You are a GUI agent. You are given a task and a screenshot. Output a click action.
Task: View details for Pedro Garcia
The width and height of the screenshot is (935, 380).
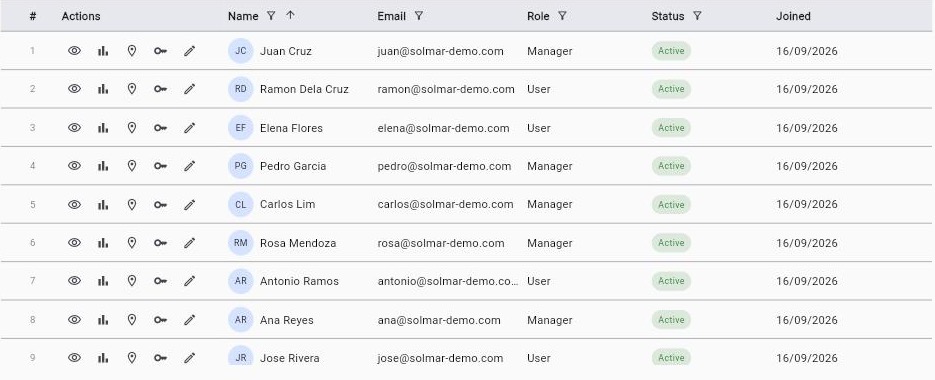point(74,166)
